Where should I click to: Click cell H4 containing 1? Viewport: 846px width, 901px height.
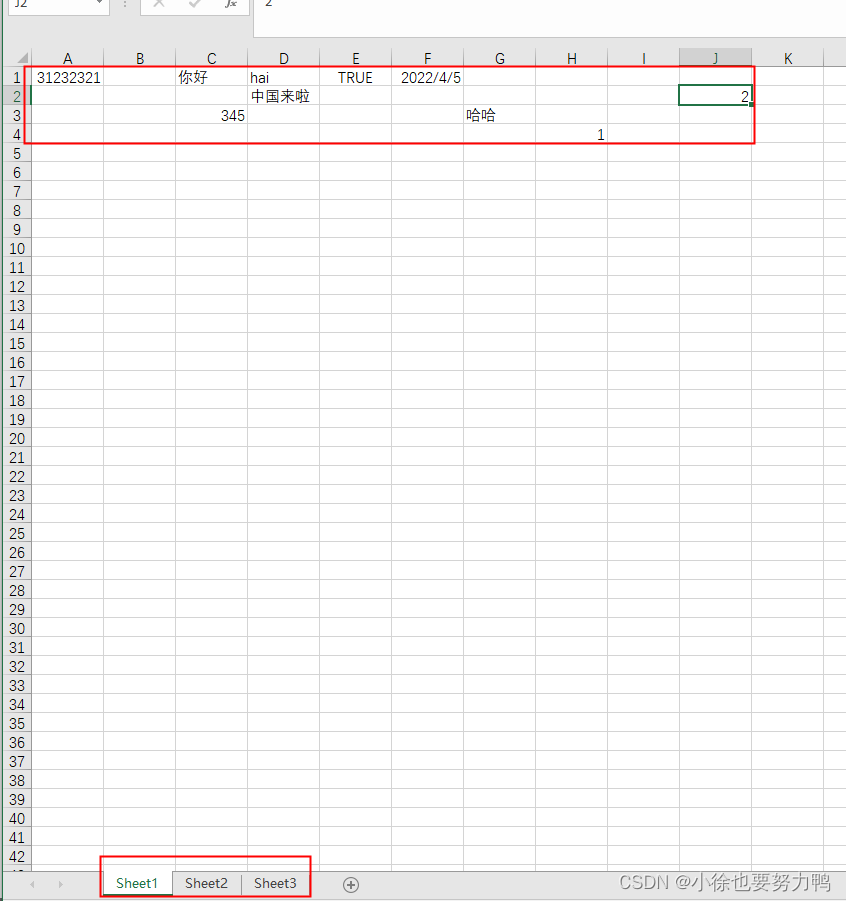point(571,134)
